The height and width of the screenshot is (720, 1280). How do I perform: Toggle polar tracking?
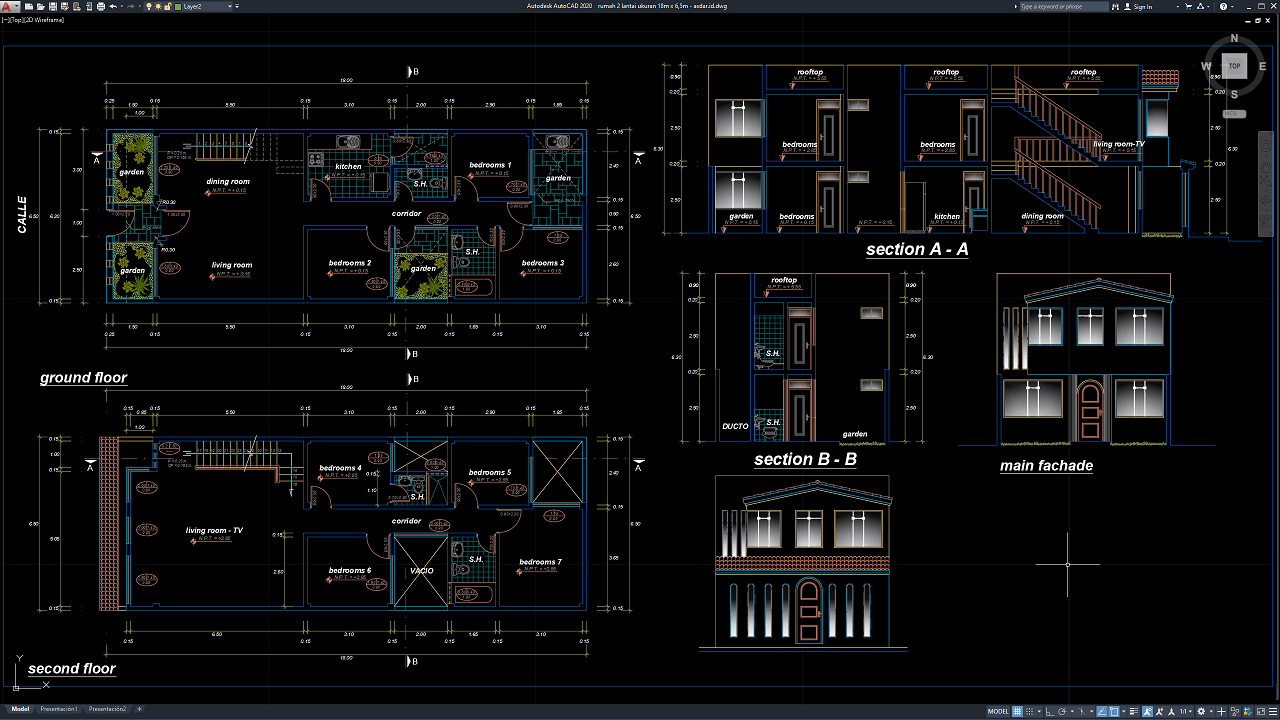point(1062,711)
